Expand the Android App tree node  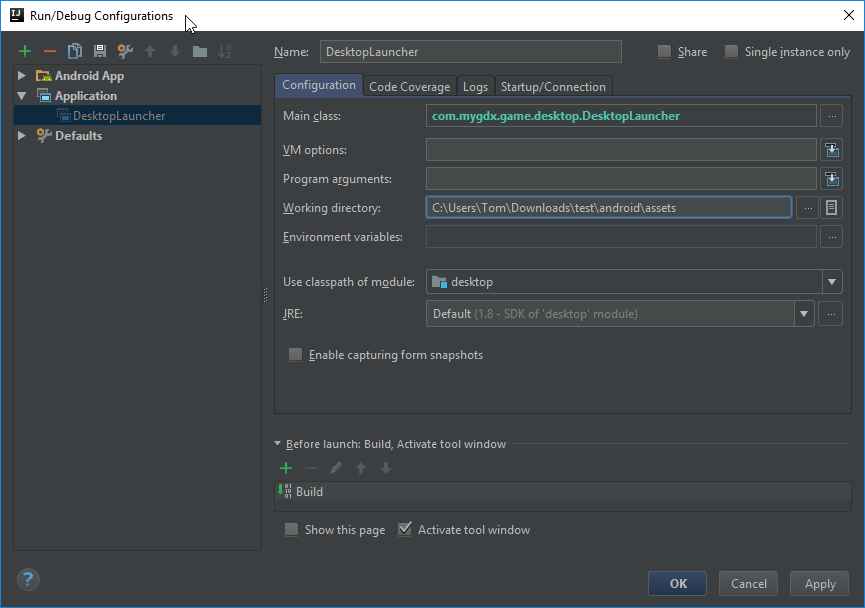point(22,76)
